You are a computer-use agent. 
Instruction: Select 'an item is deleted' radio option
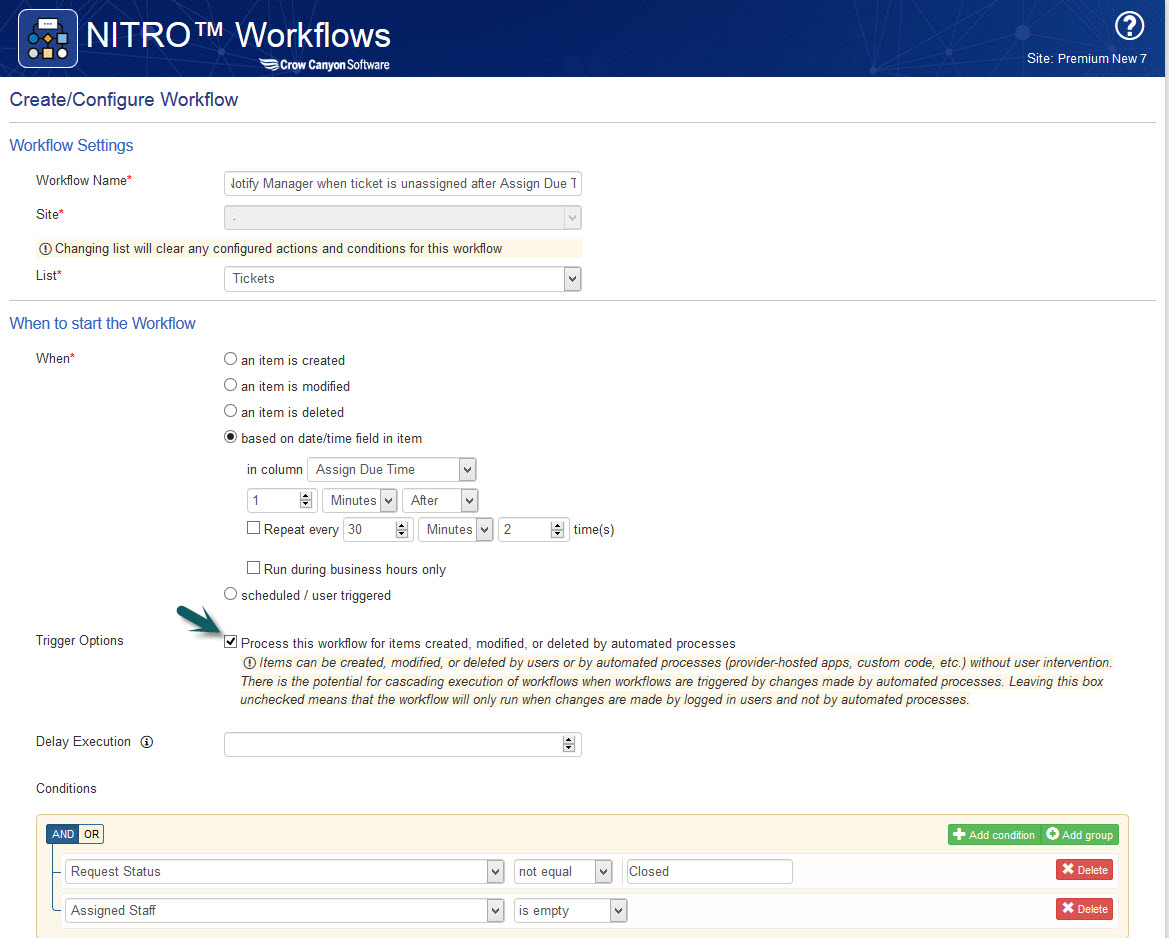click(230, 412)
